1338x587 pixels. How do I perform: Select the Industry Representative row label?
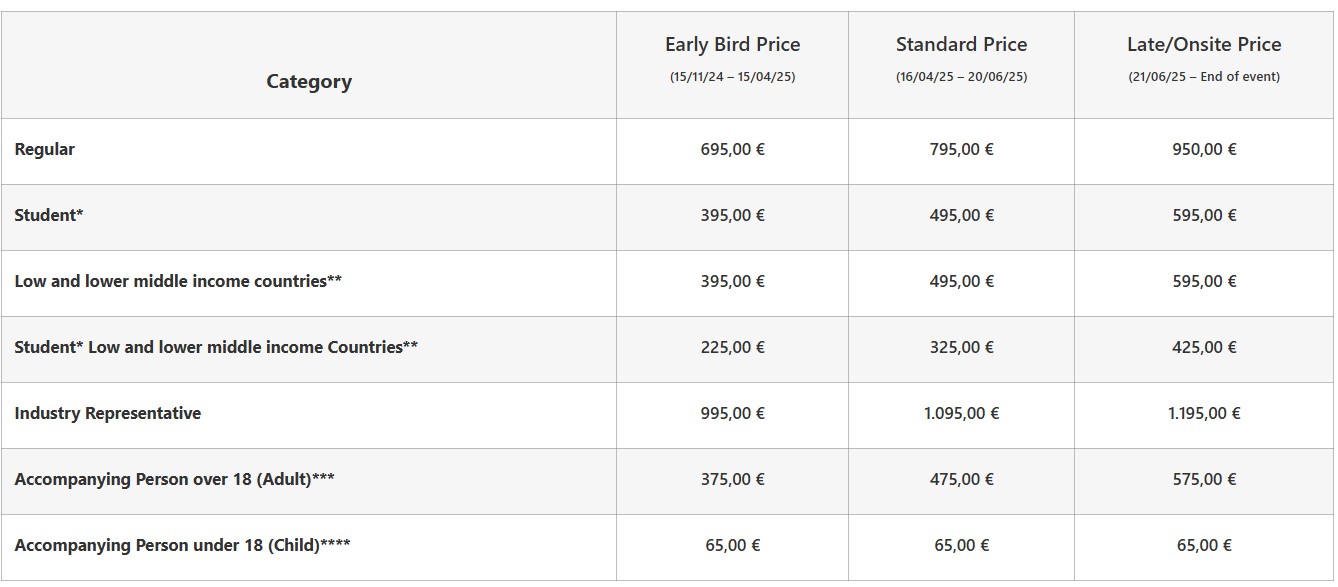pos(108,414)
